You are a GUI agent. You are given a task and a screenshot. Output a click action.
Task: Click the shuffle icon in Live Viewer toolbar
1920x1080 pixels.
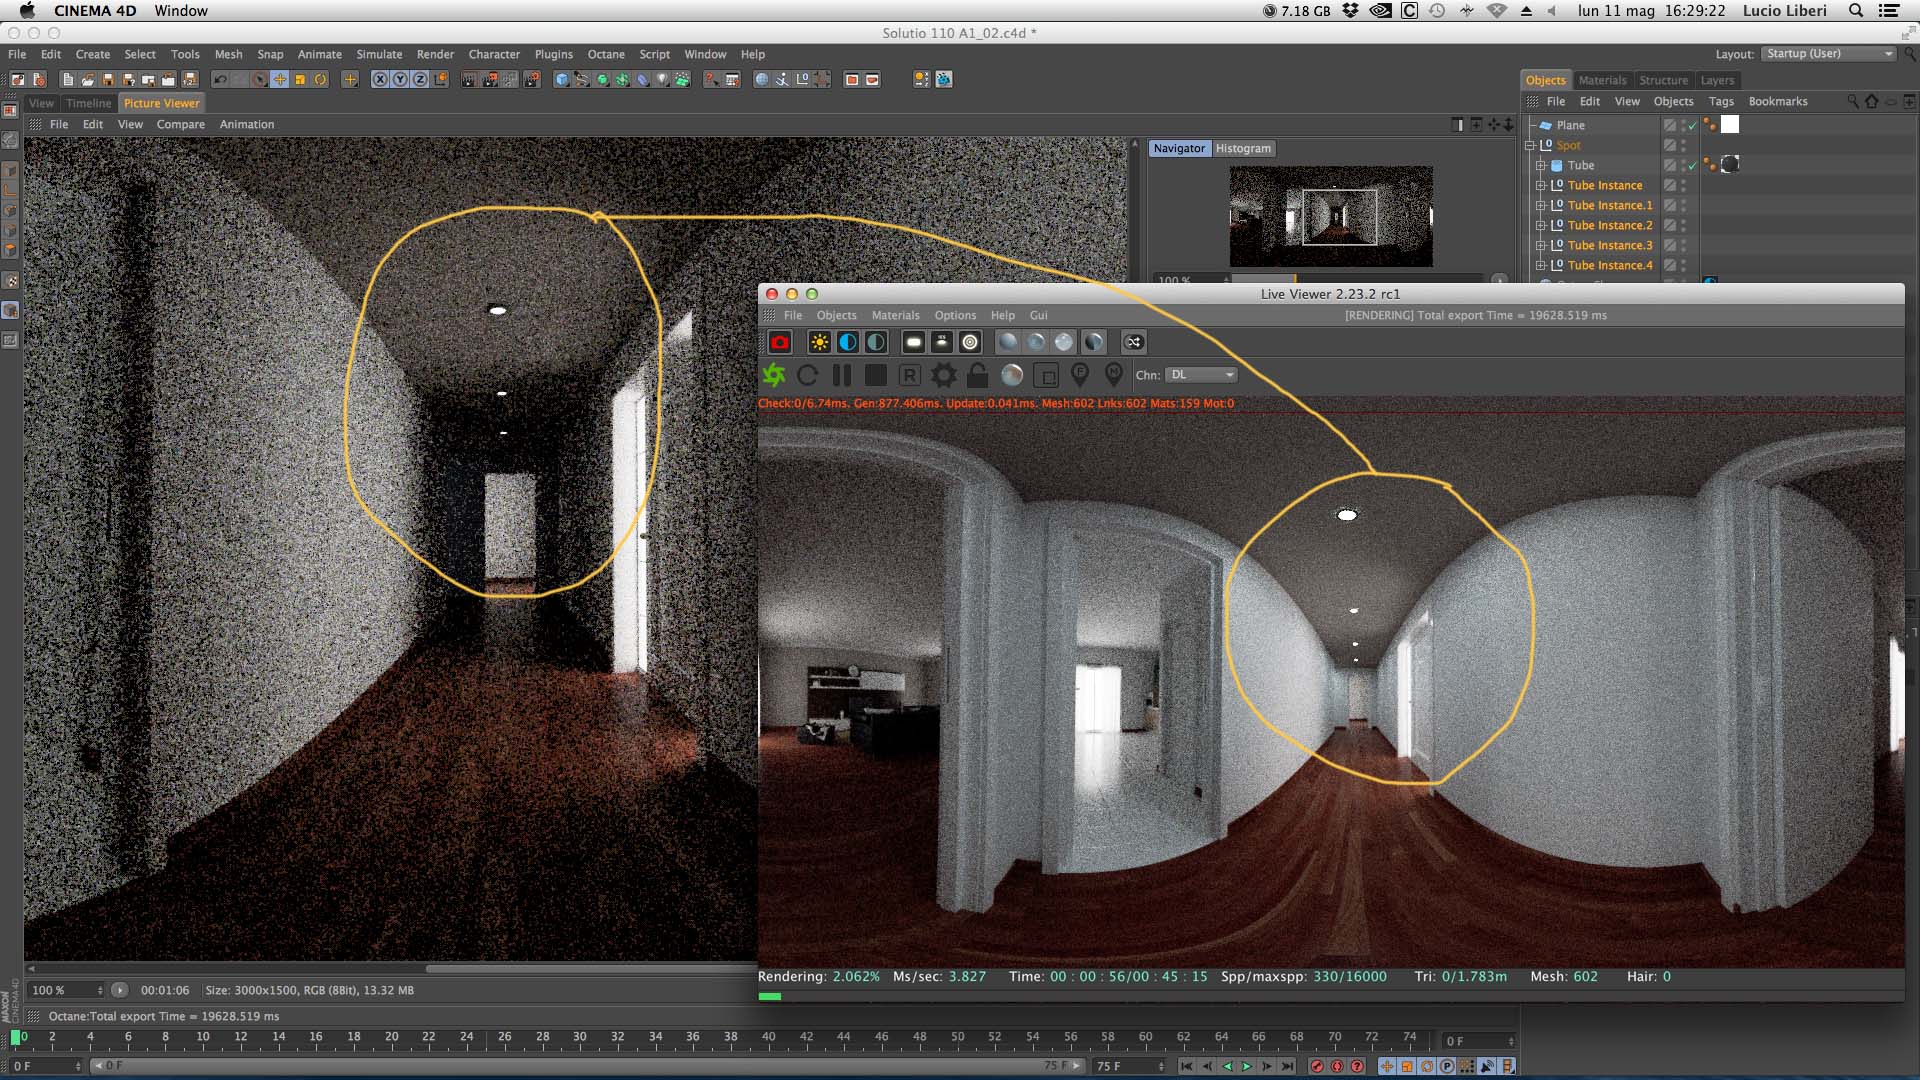[1133, 343]
